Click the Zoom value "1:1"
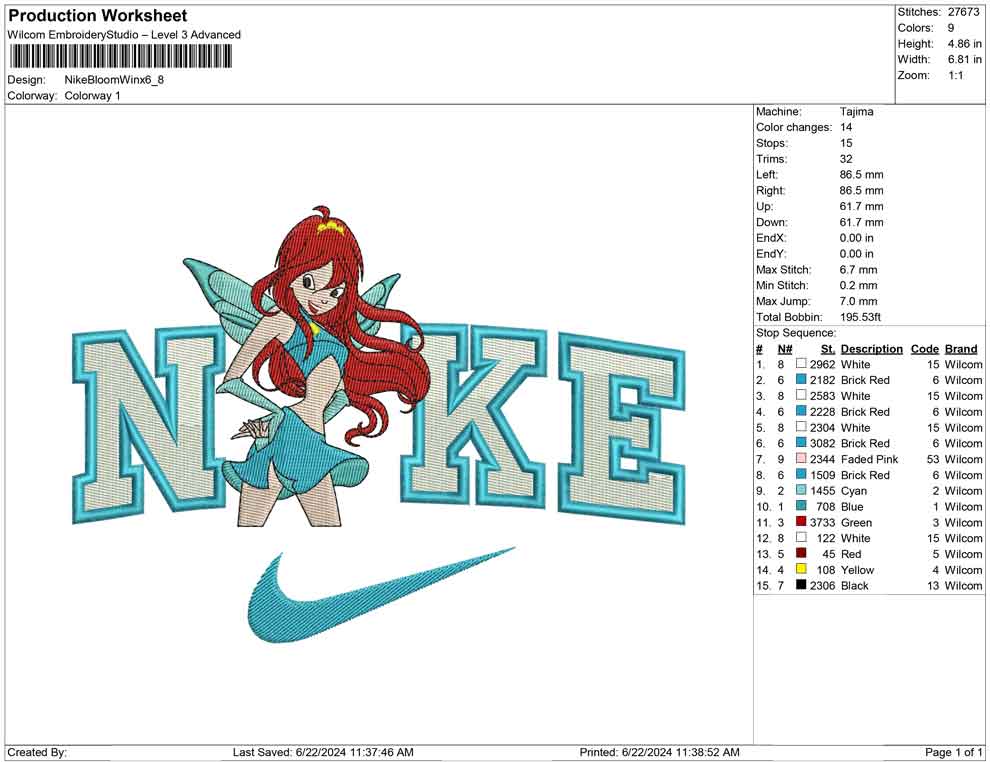 956,75
